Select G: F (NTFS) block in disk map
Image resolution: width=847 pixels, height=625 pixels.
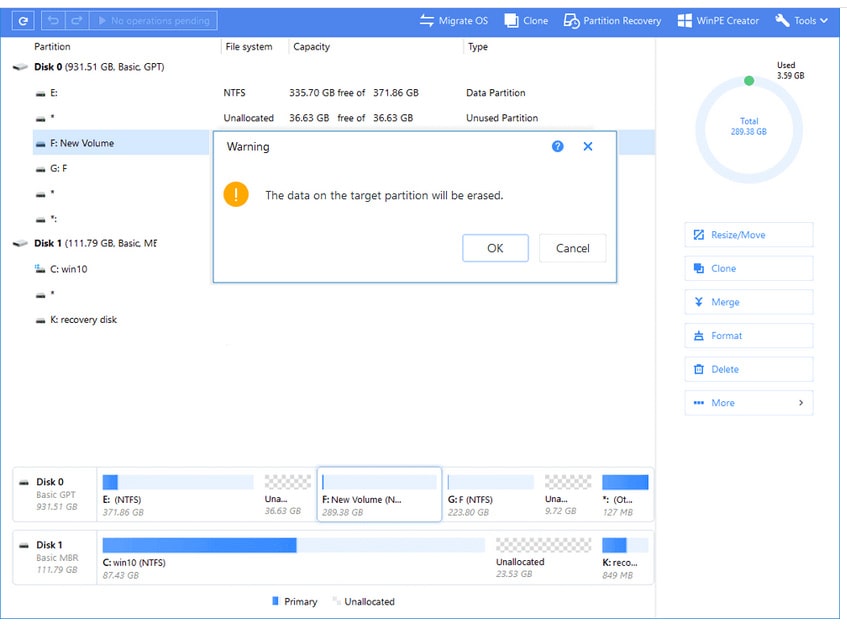[490, 495]
